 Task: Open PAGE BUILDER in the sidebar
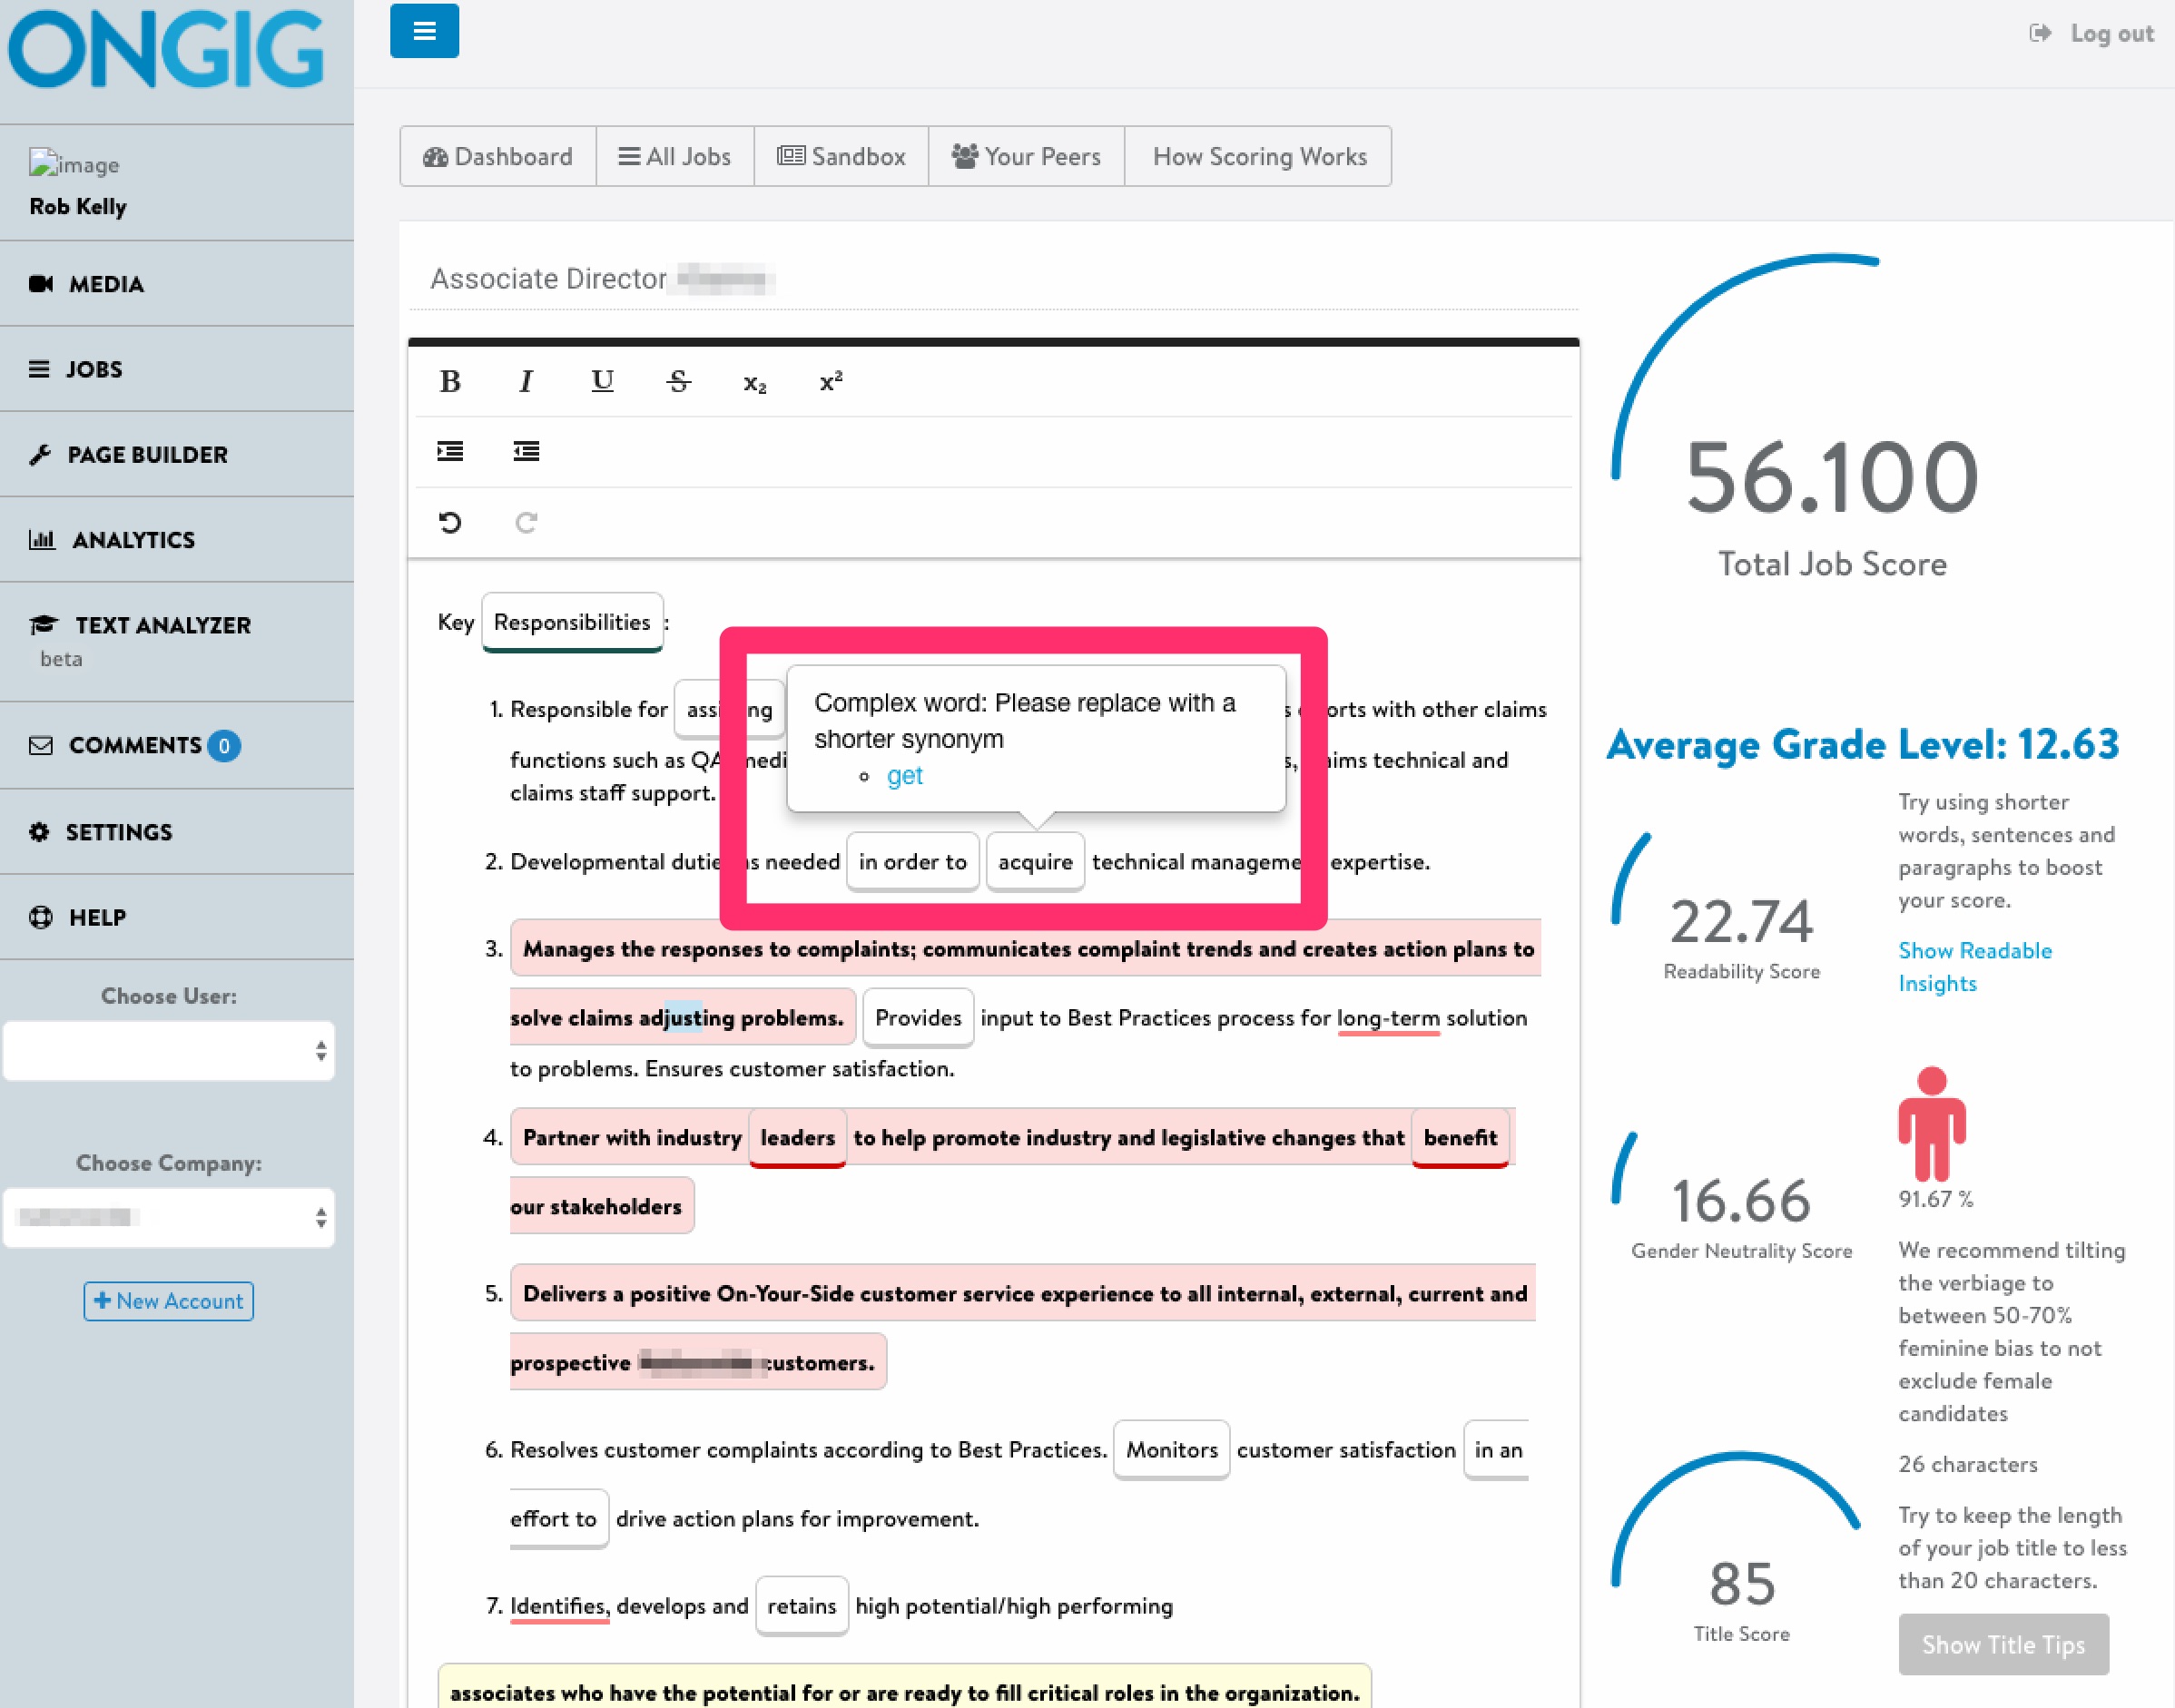pyautogui.click(x=177, y=454)
